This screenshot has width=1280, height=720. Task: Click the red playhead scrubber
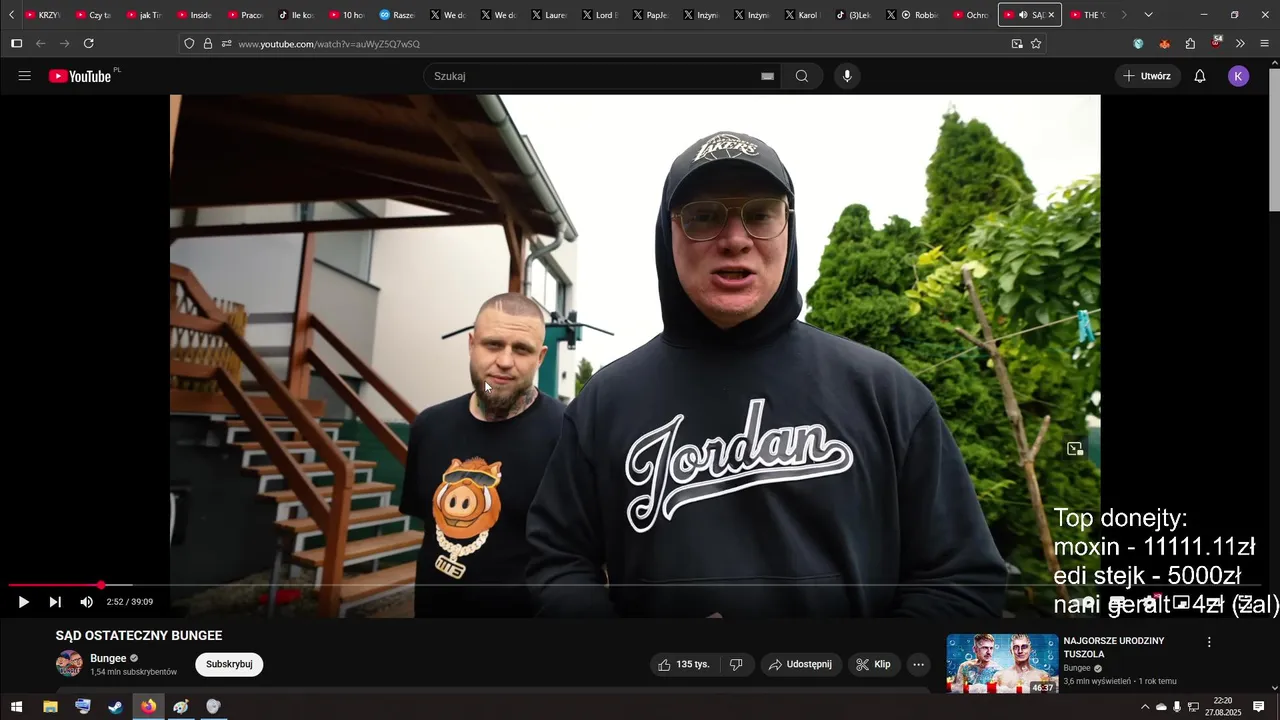pos(101,585)
